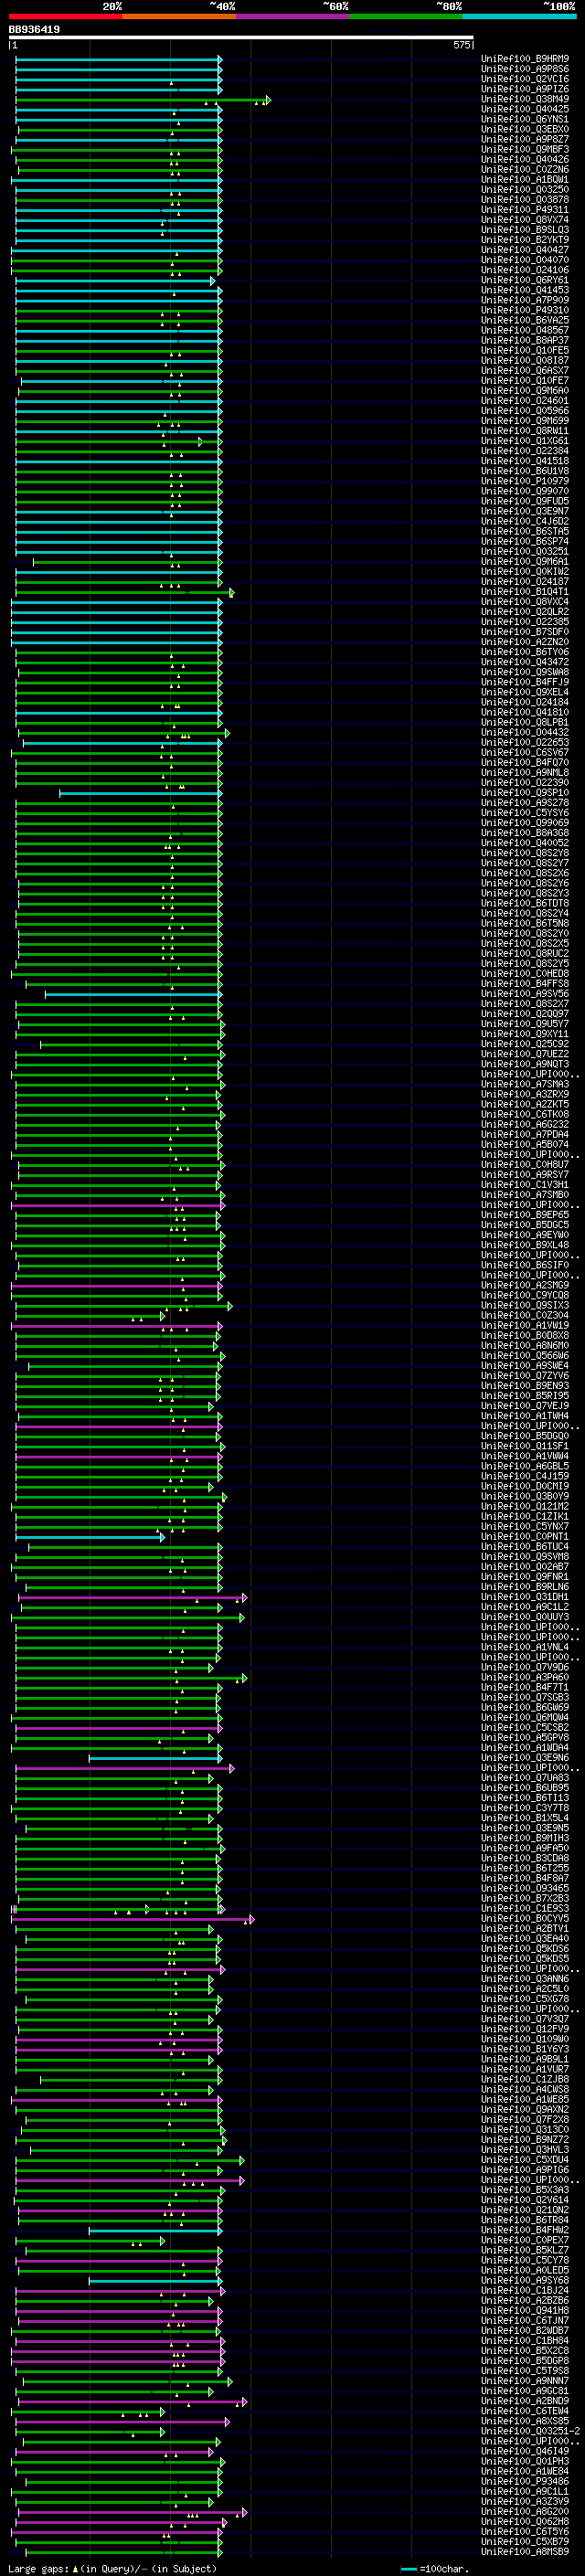Image resolution: width=585 pixels, height=2576 pixels.
Task: Click UniRef100_Q566W6 label
Action: coord(525,1356)
